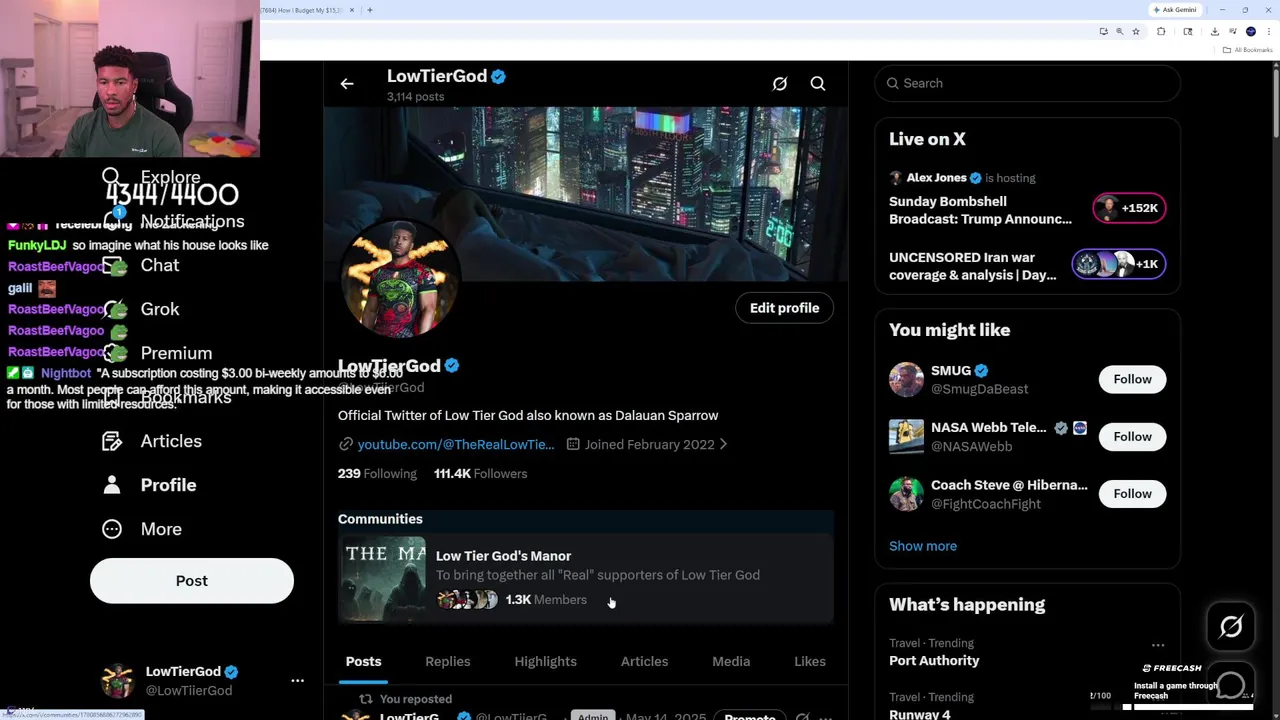Open UNCENSORED Iran war coverage broadcast
This screenshot has height=720, width=1280.
point(973,266)
